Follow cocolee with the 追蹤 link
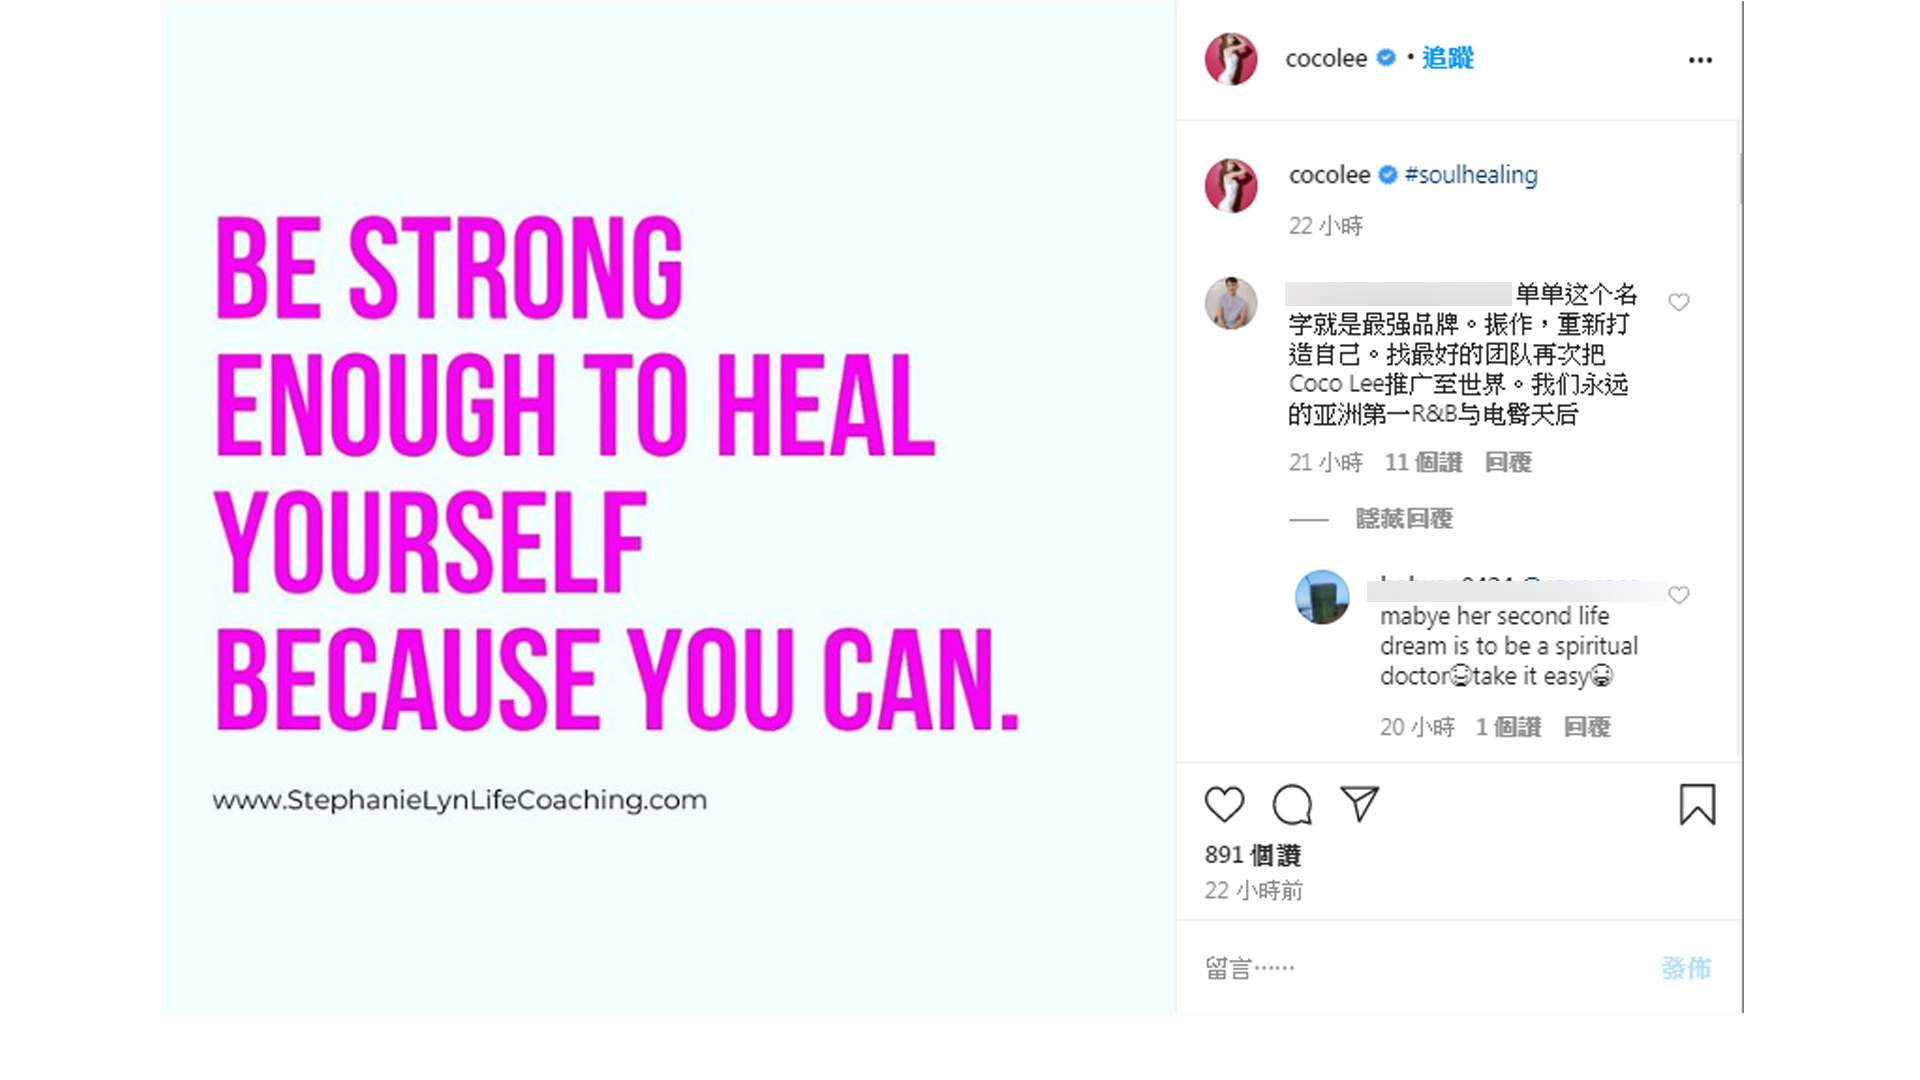The height and width of the screenshot is (1080, 1920). click(1448, 58)
